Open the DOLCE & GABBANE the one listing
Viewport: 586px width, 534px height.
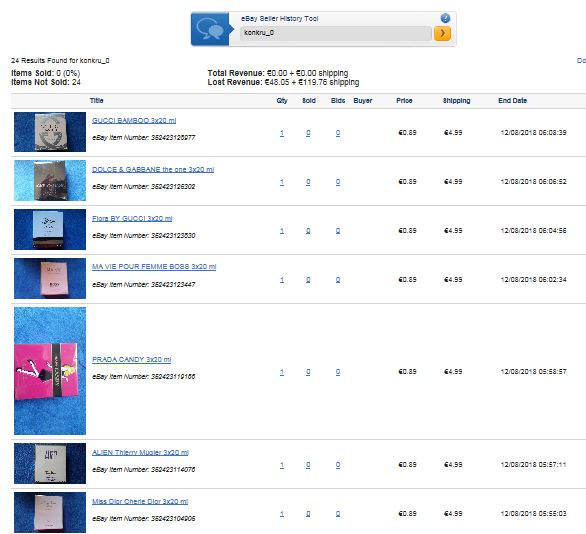click(153, 169)
